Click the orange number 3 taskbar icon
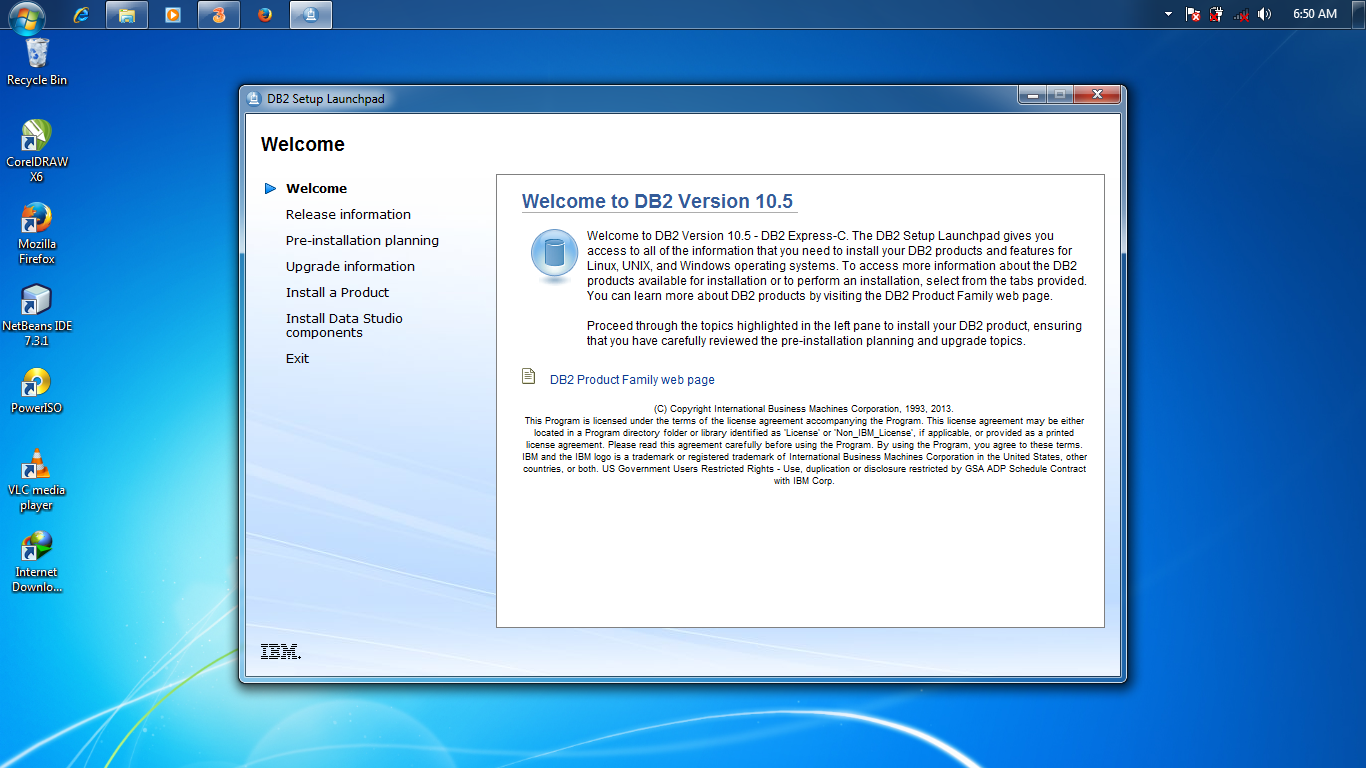Image resolution: width=1366 pixels, height=768 pixels. coord(219,15)
